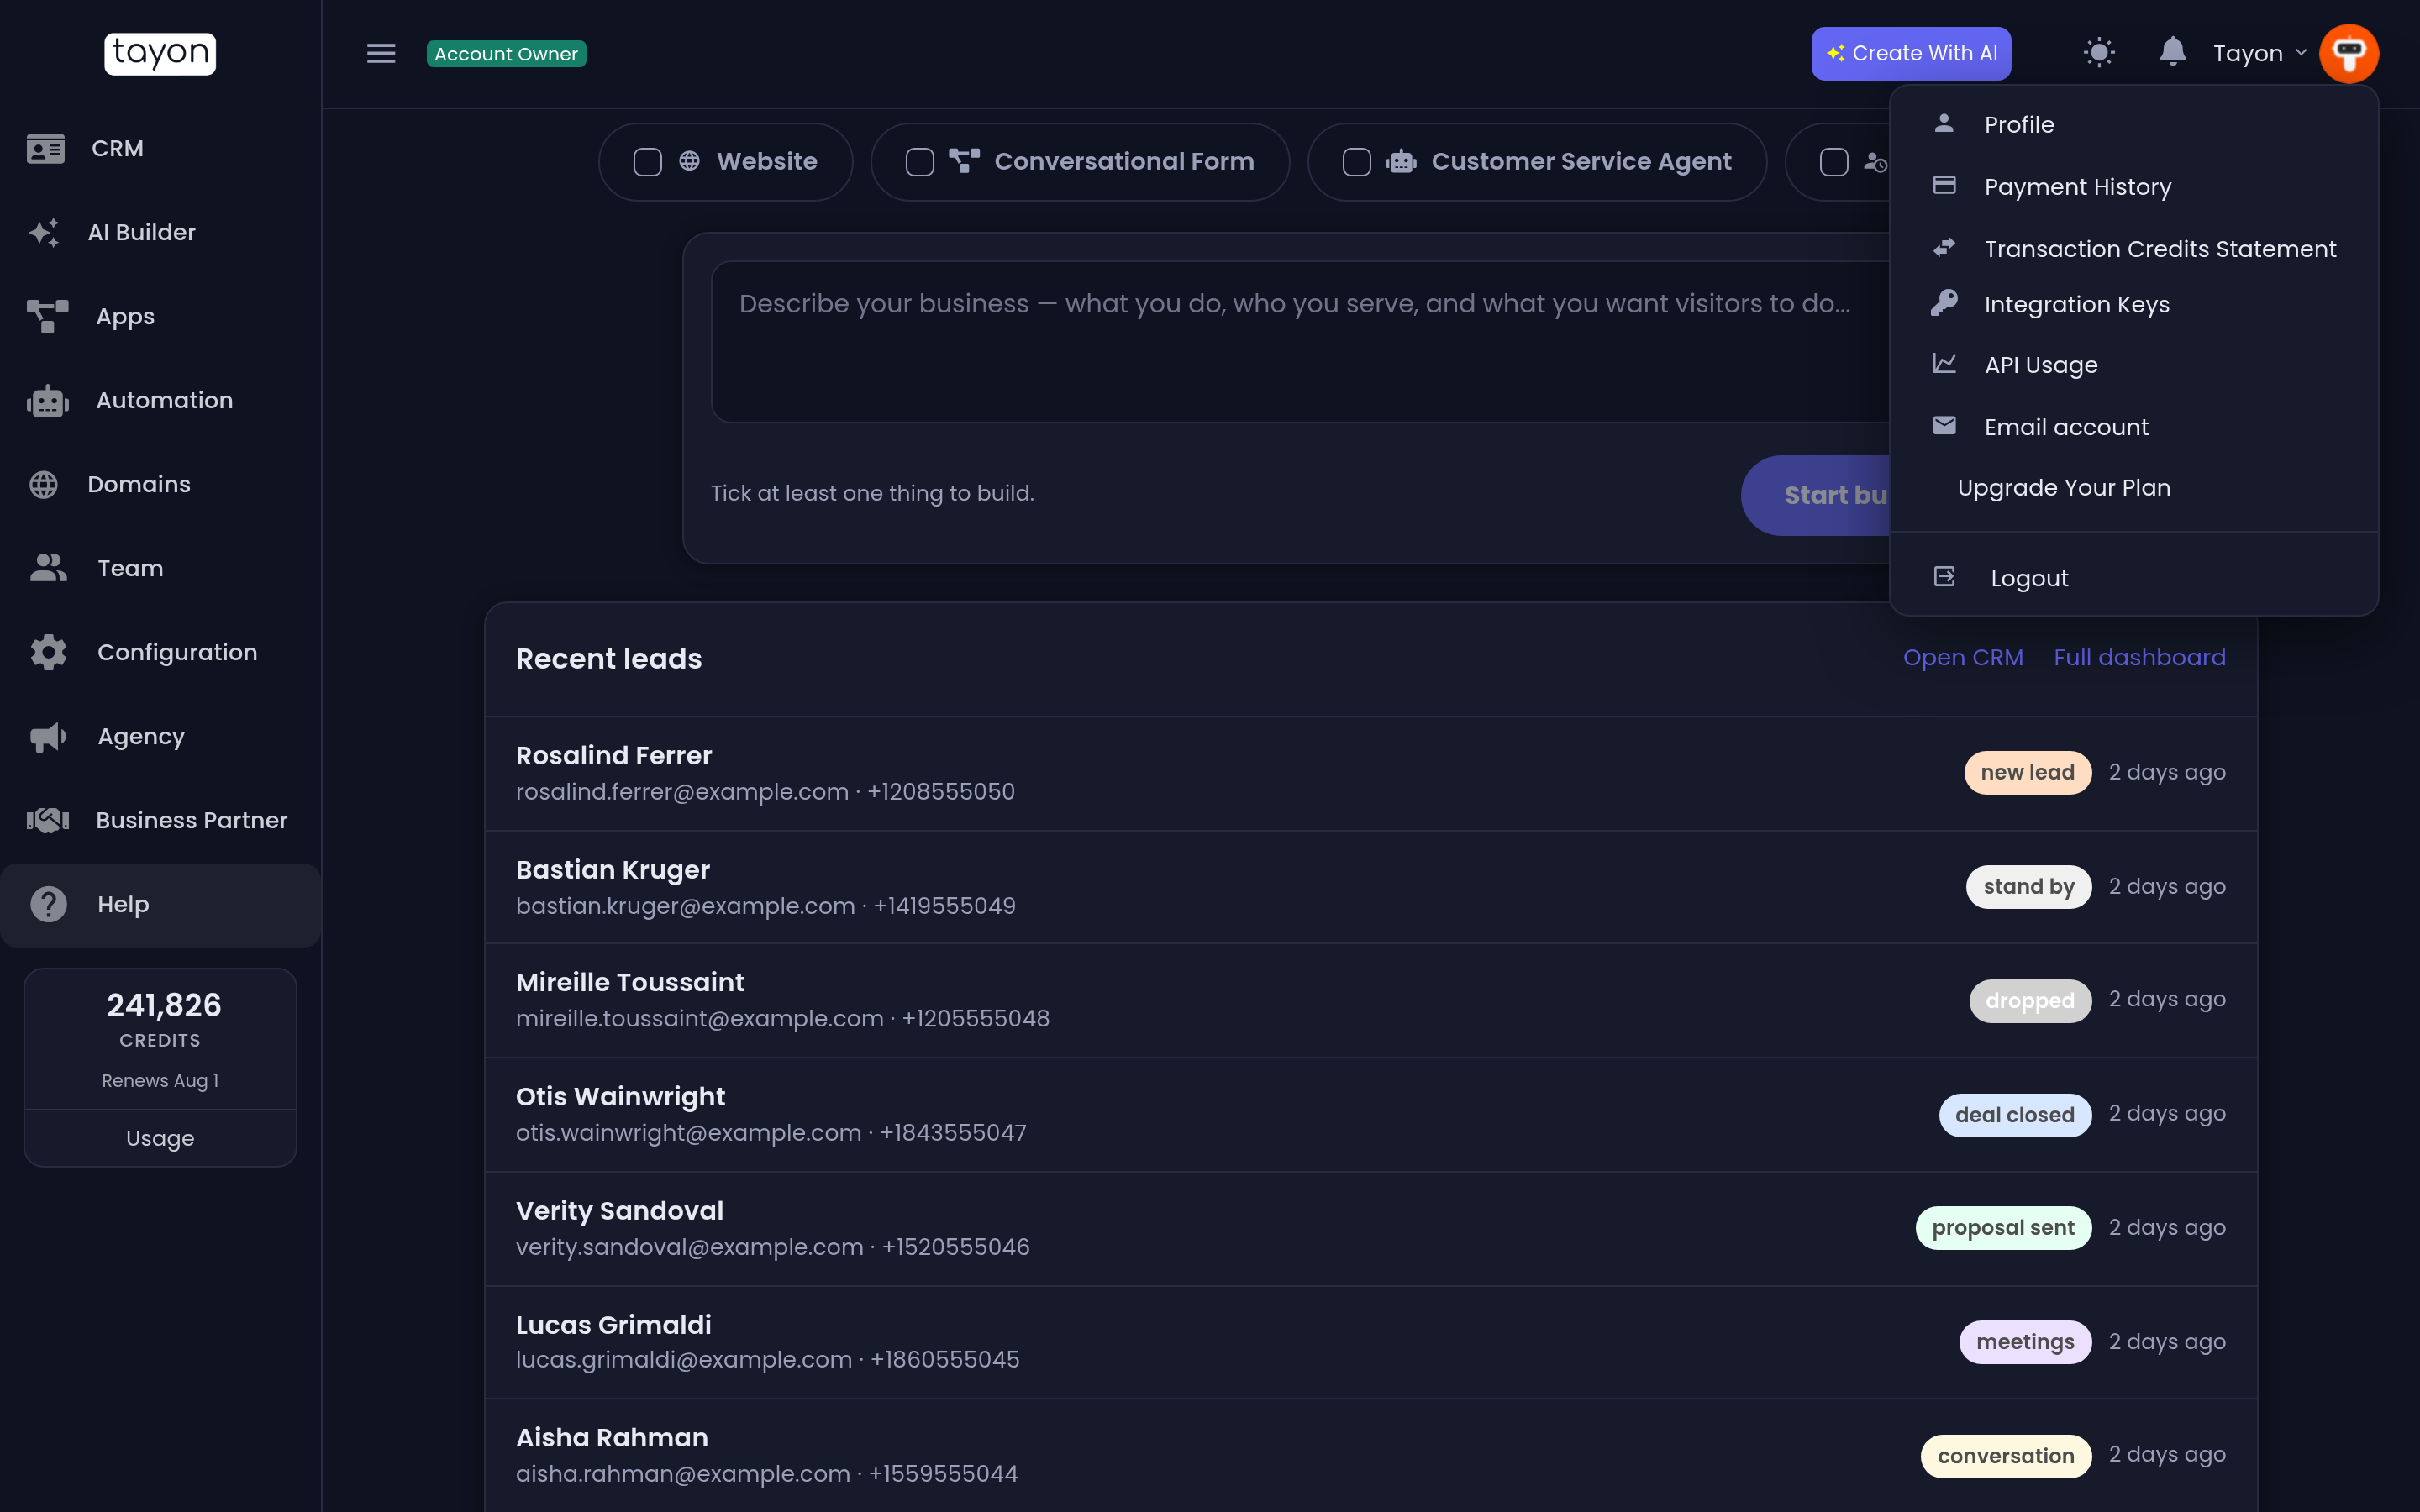Go to Full dashboard link
2420x1512 pixels.
[2139, 657]
